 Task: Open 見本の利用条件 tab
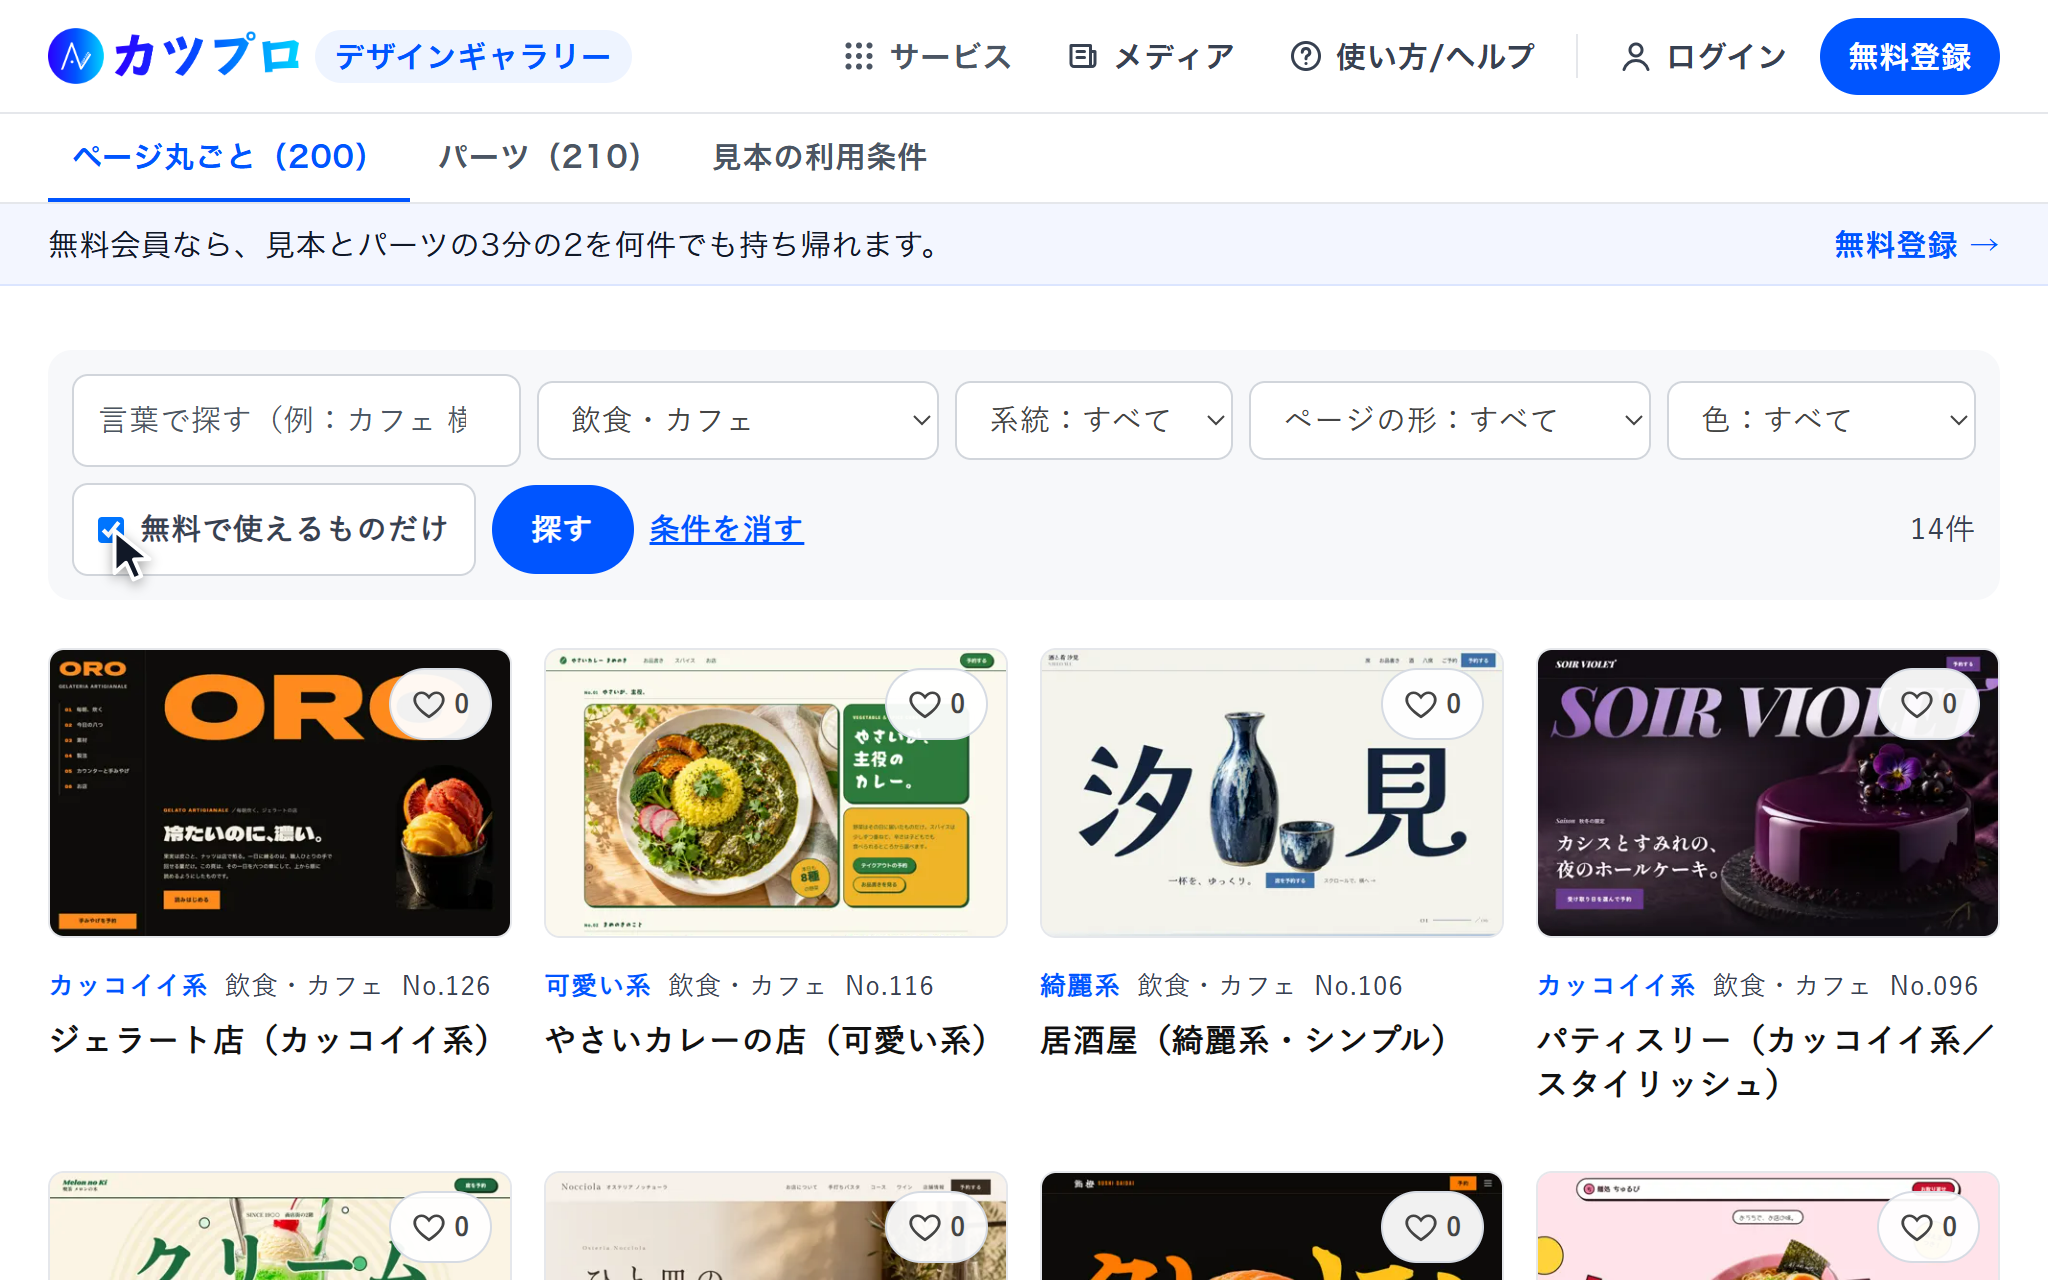(x=819, y=157)
